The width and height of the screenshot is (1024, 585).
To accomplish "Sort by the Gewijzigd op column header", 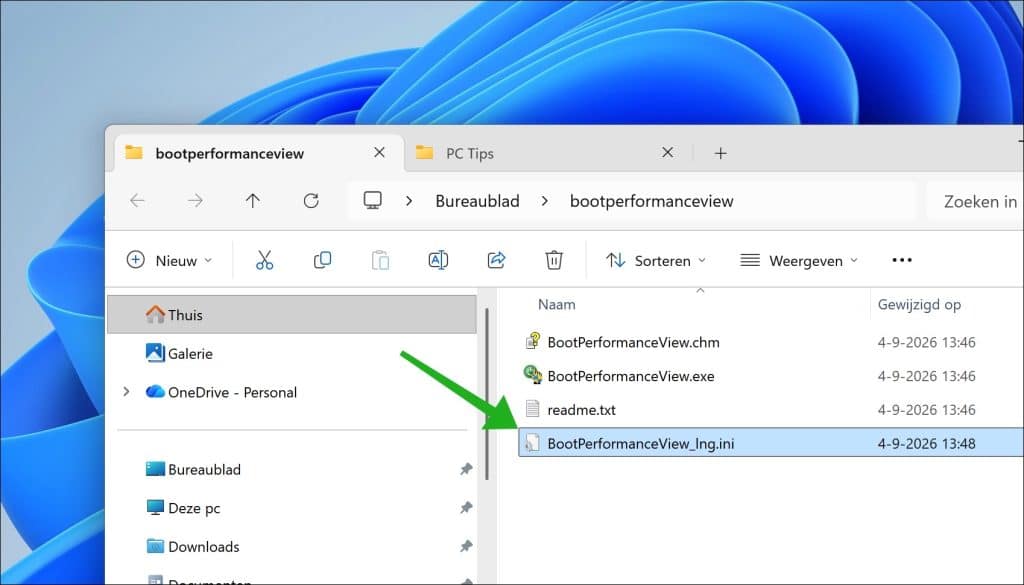I will coord(919,304).
